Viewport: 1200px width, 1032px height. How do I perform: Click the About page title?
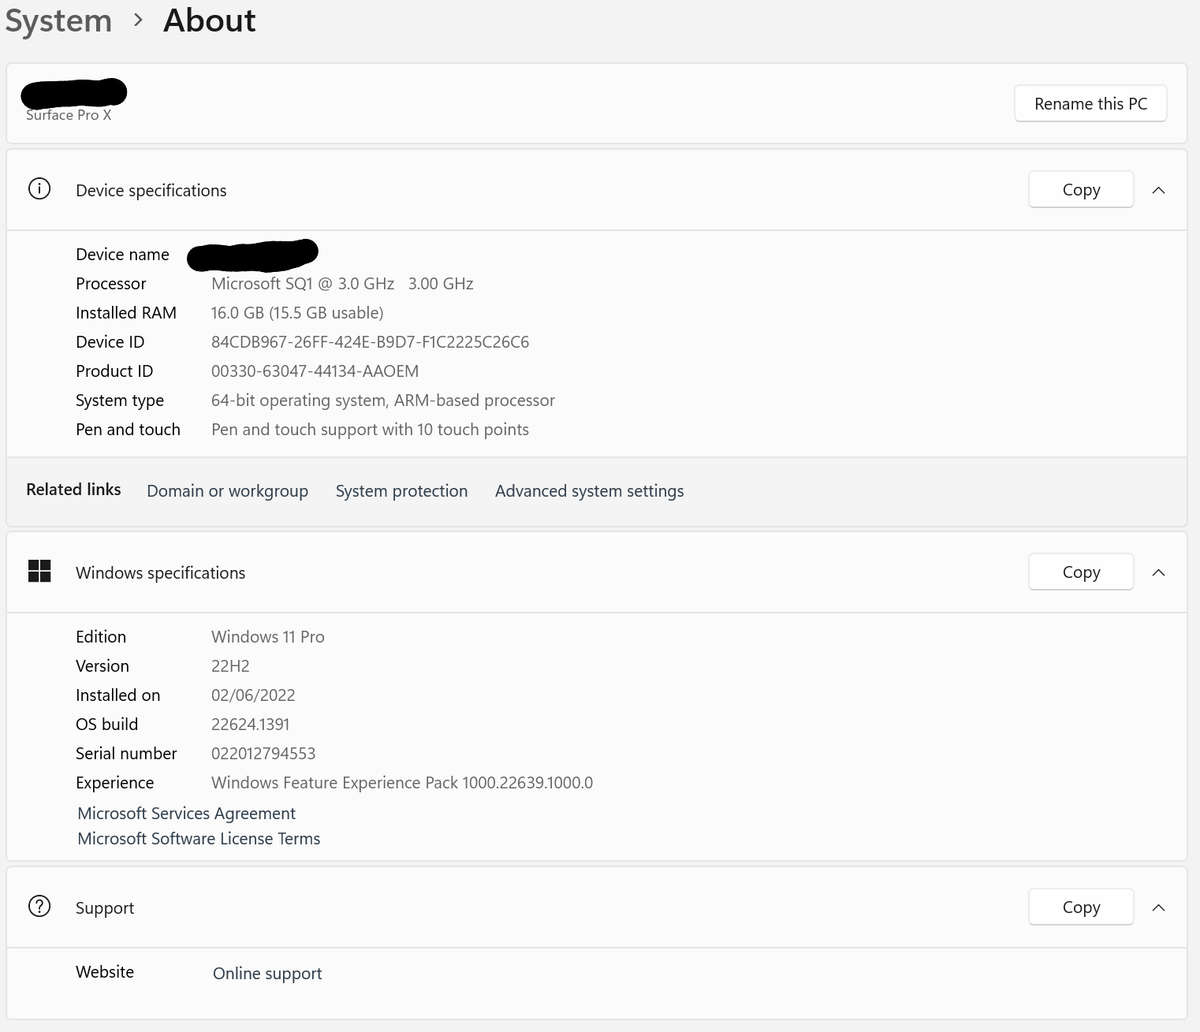[209, 21]
